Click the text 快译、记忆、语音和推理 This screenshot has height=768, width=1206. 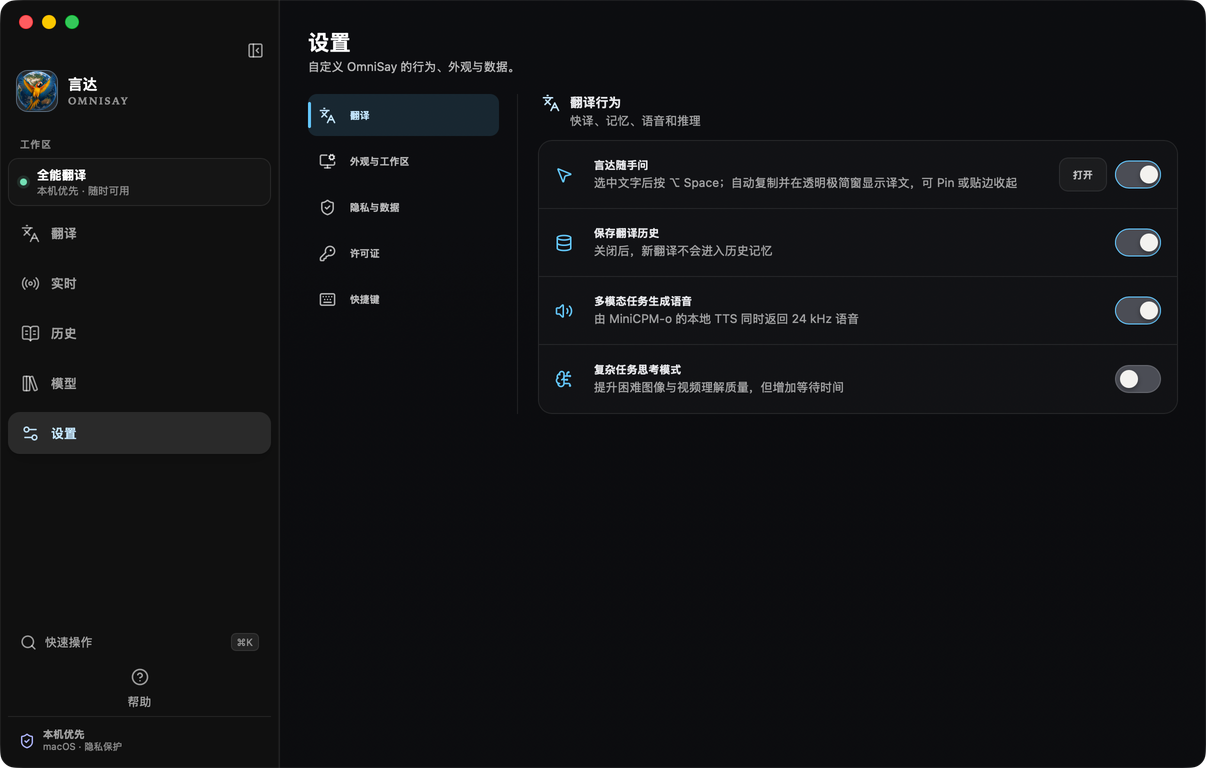pos(635,121)
